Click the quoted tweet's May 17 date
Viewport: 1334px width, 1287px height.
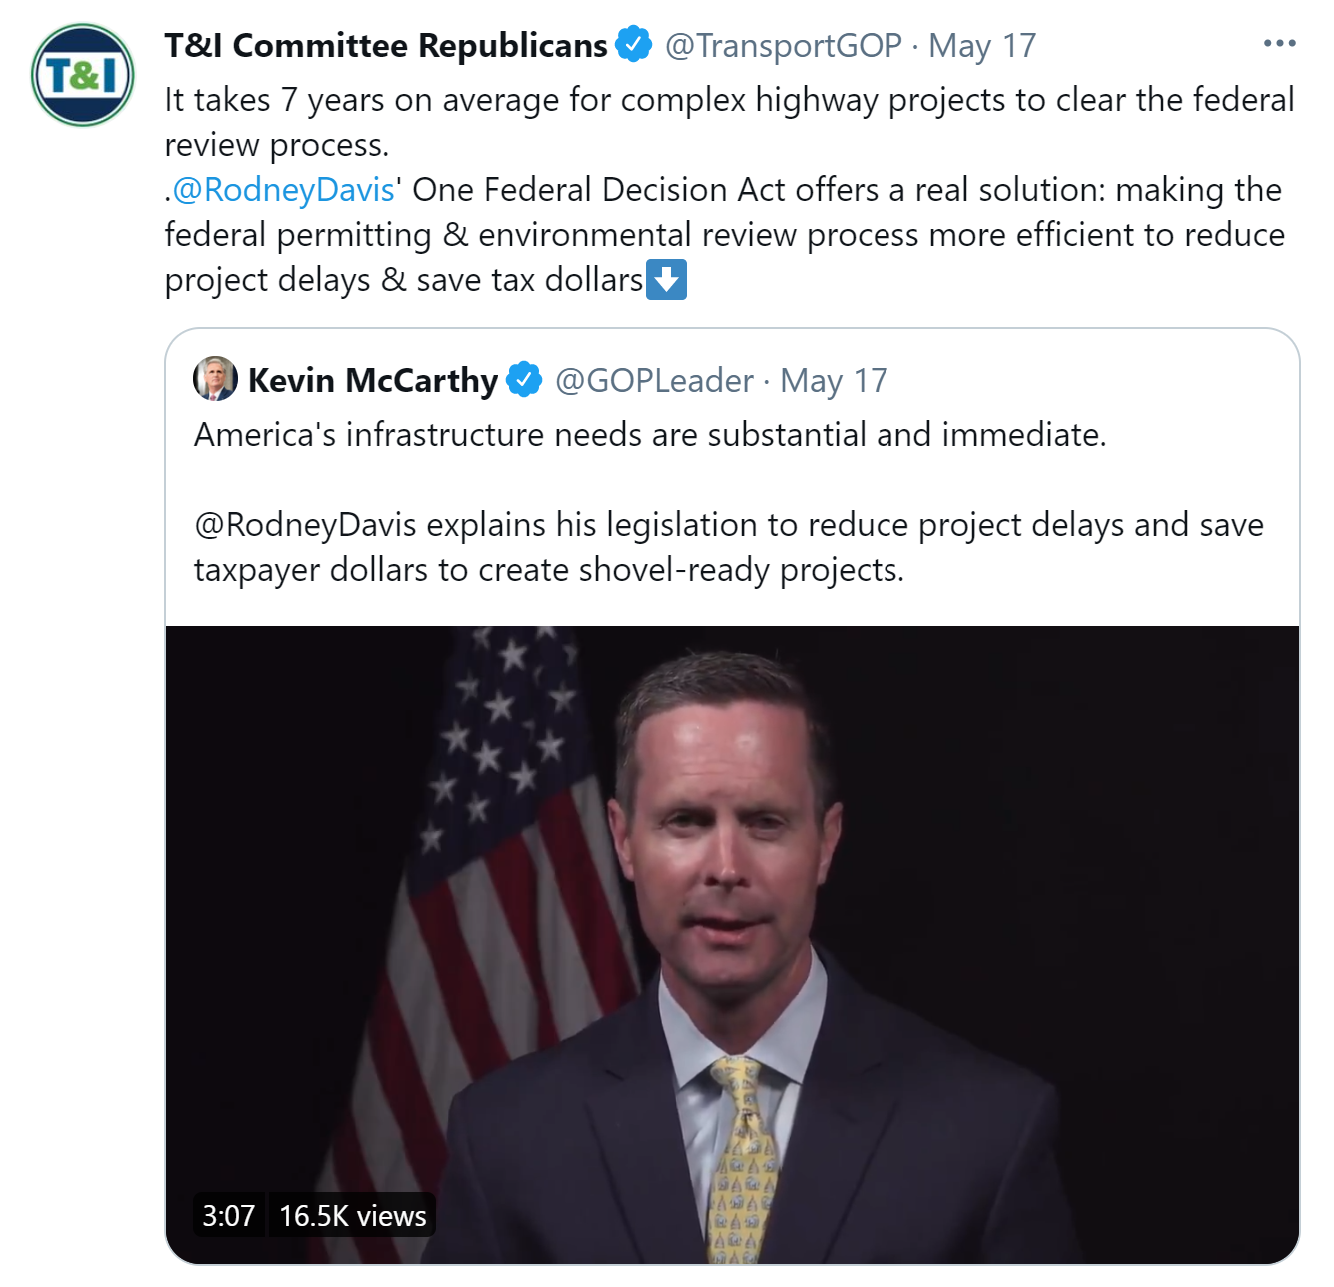tap(834, 381)
